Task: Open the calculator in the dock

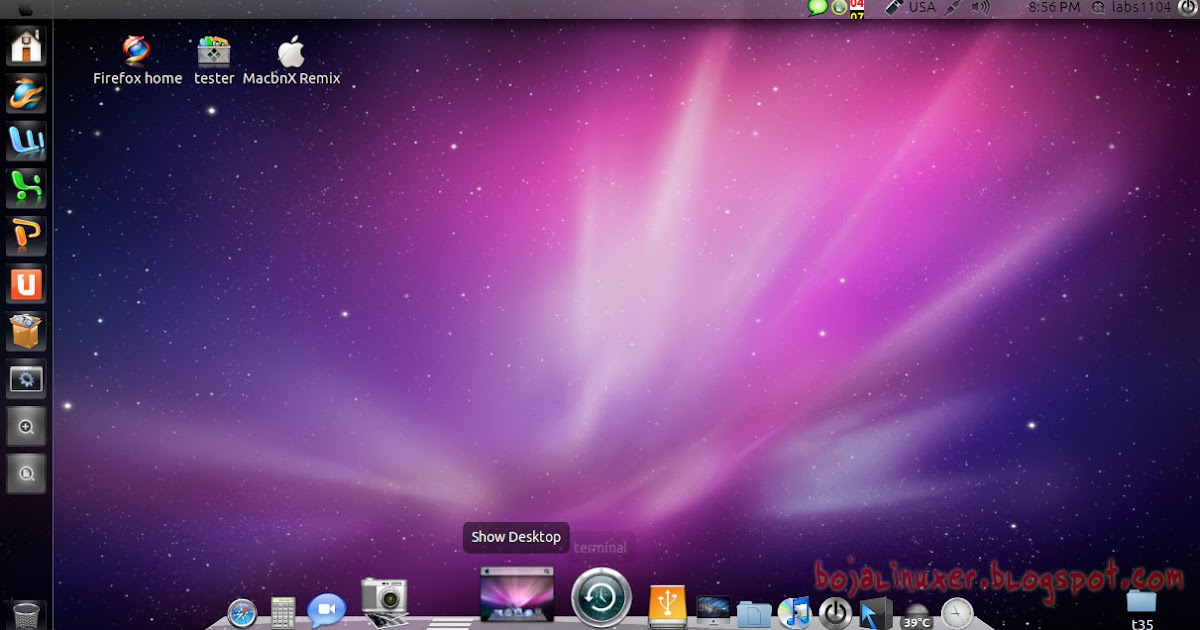Action: tap(283, 613)
